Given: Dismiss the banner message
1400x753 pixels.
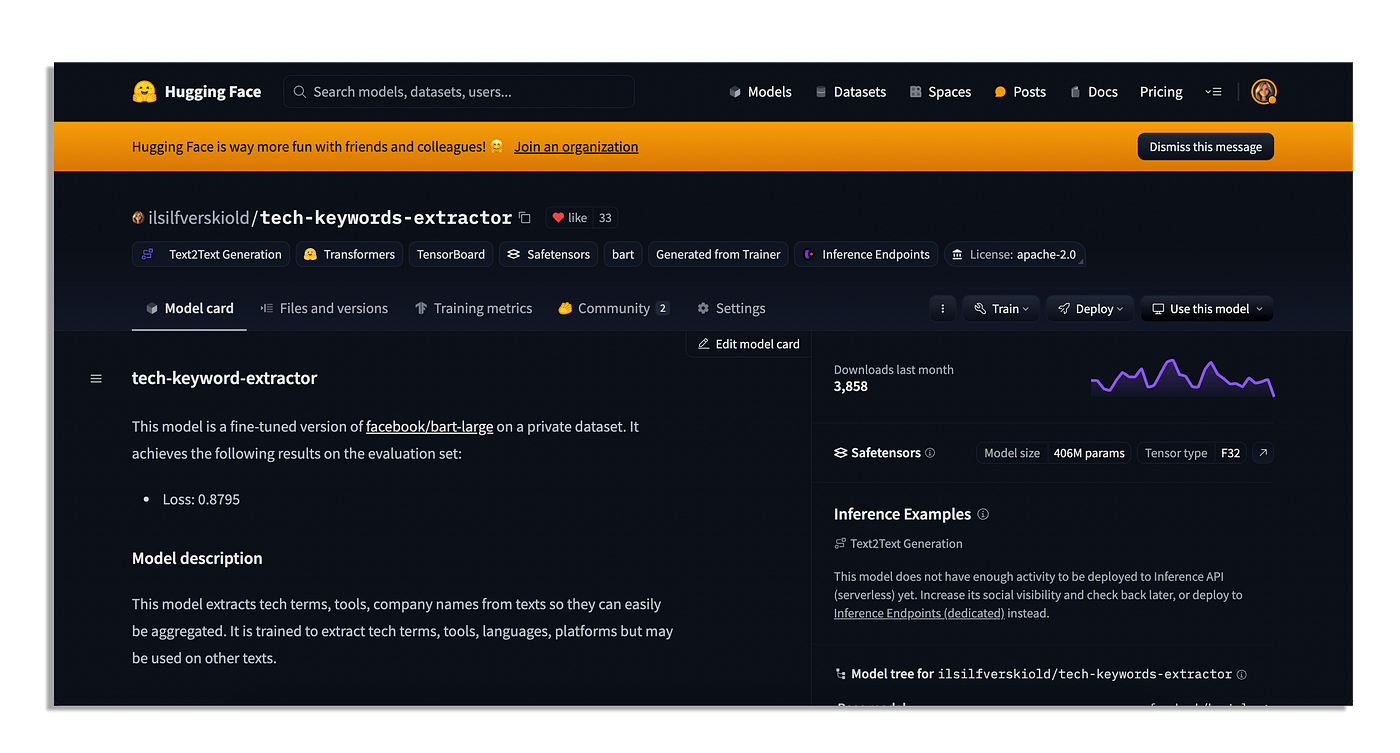Looking at the screenshot, I should click(x=1205, y=147).
